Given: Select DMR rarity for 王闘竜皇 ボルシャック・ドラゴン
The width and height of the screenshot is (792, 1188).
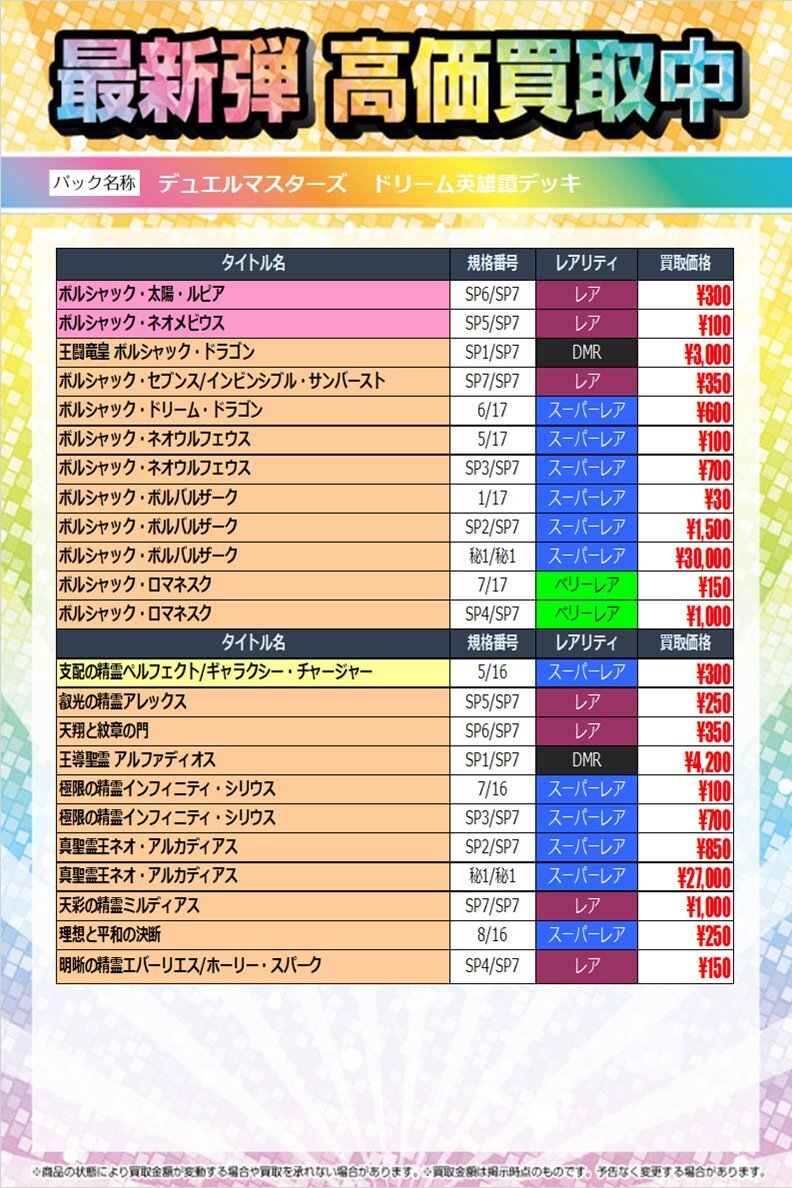Looking at the screenshot, I should (587, 352).
